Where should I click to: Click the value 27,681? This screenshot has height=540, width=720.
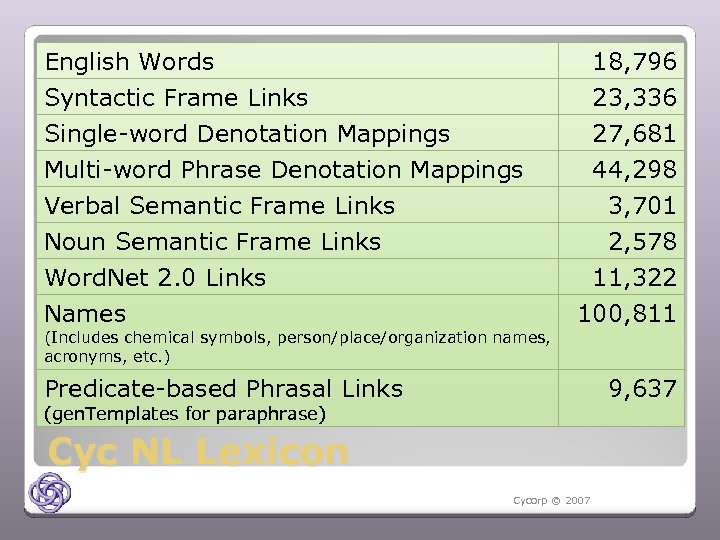point(635,134)
